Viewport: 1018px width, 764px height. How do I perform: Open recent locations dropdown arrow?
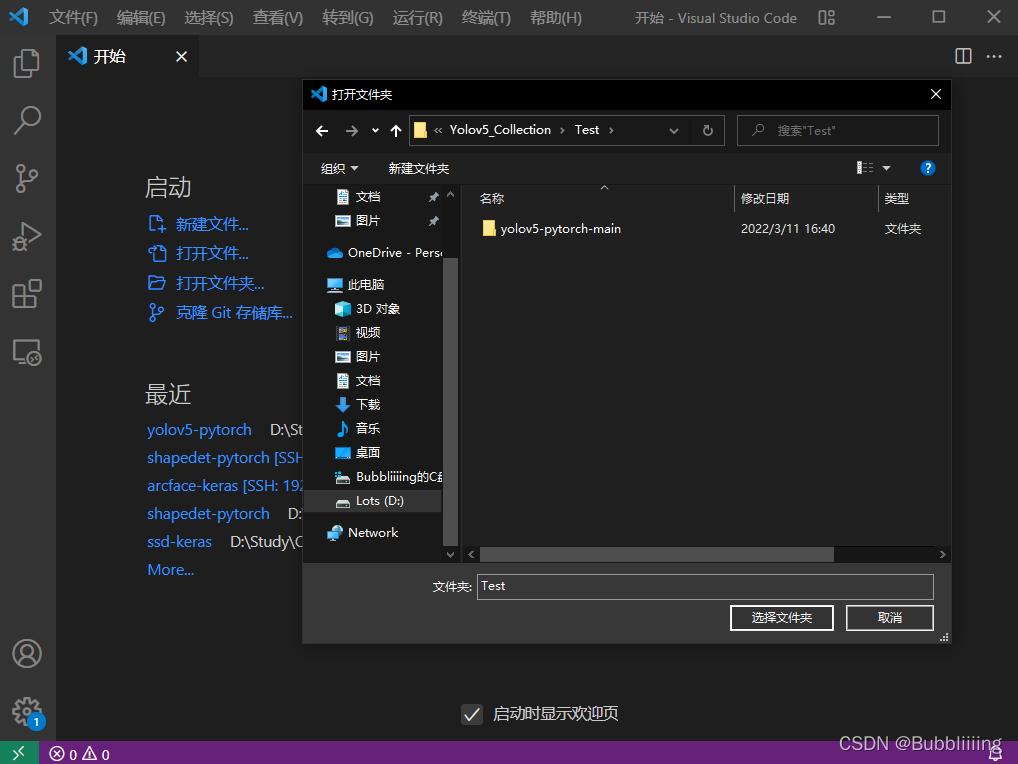pos(375,130)
